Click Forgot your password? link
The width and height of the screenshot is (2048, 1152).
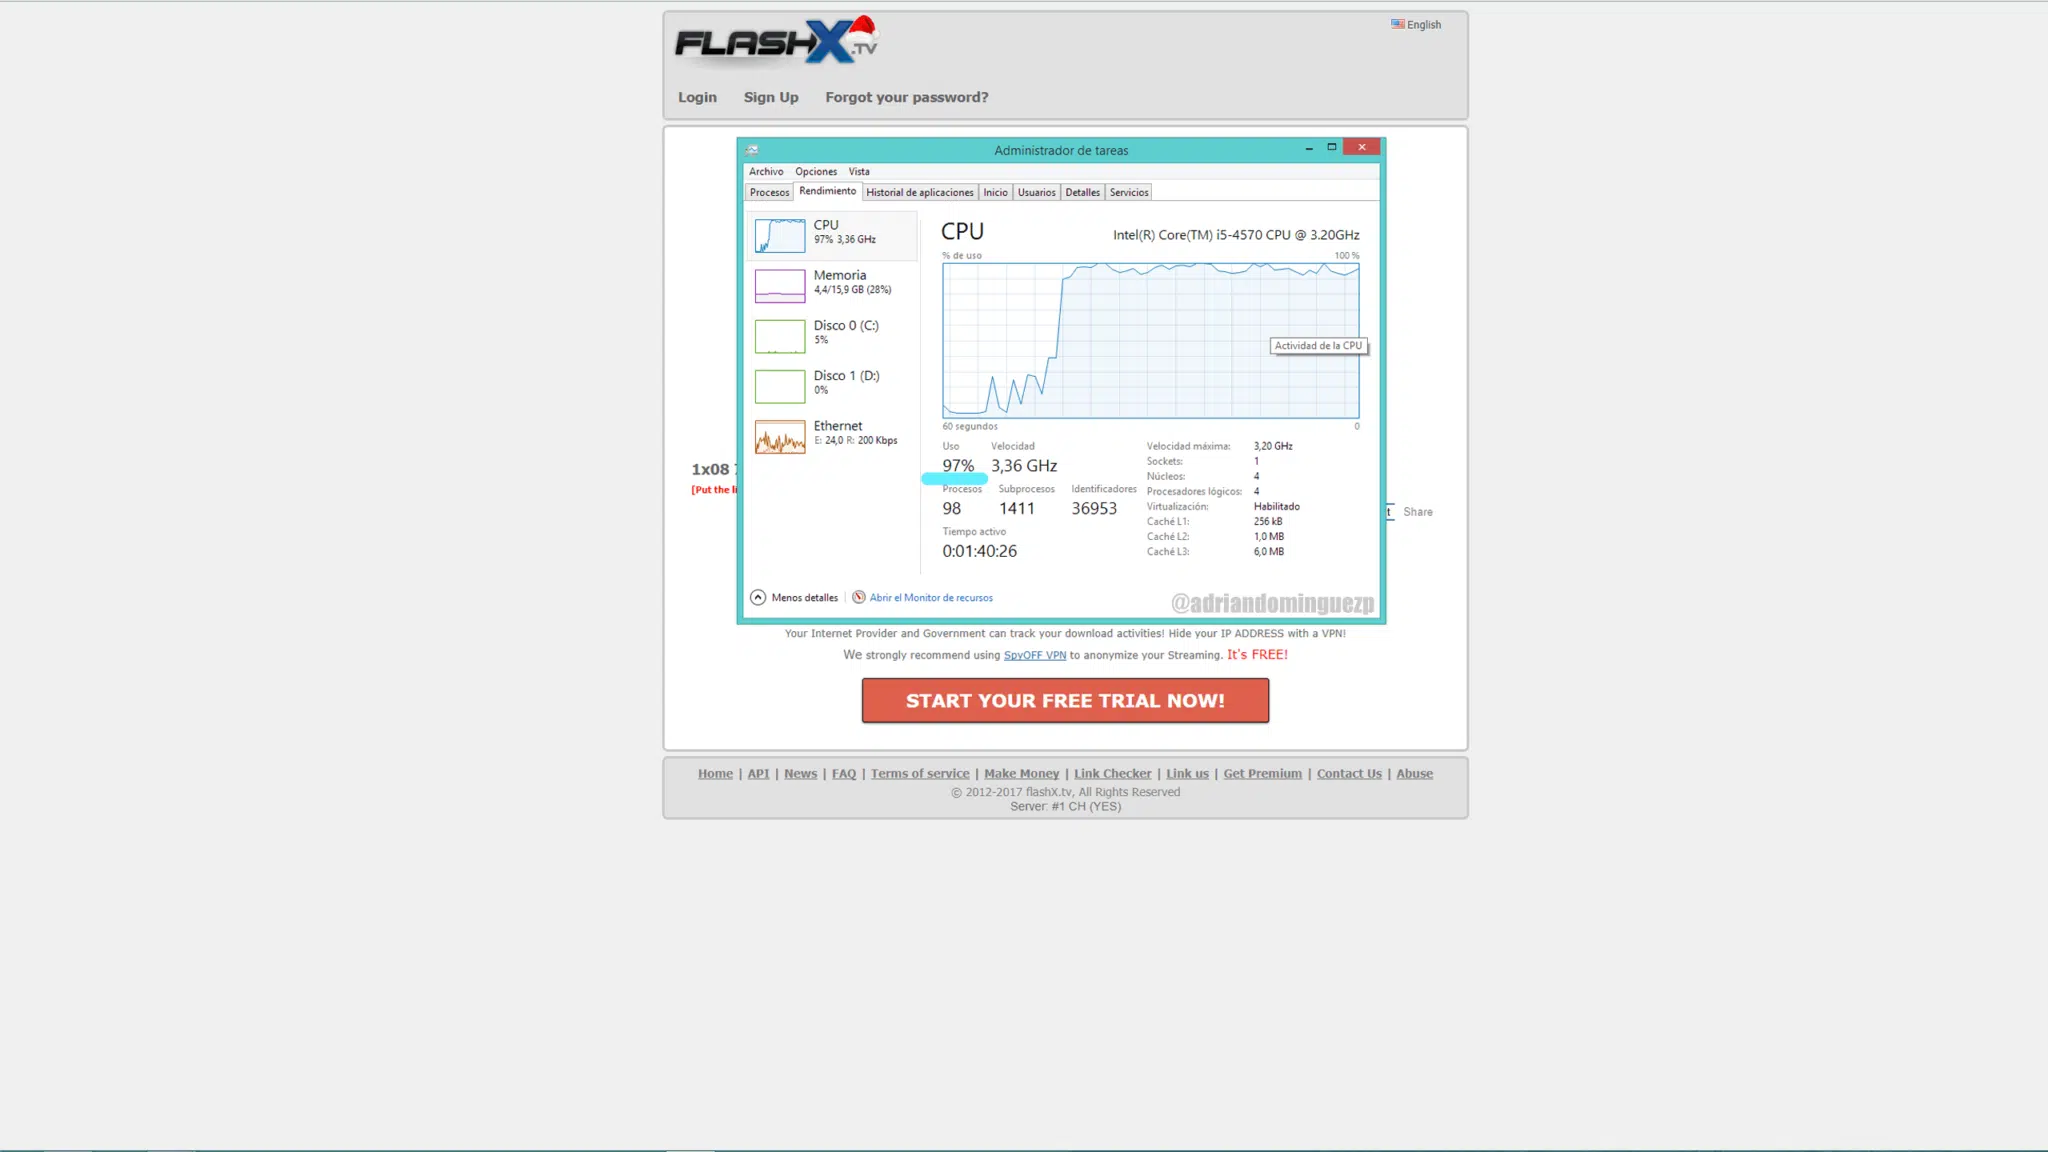[906, 97]
